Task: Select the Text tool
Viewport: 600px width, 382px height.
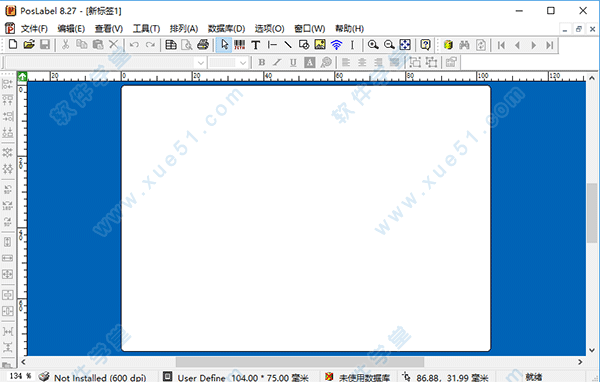Action: [256, 45]
